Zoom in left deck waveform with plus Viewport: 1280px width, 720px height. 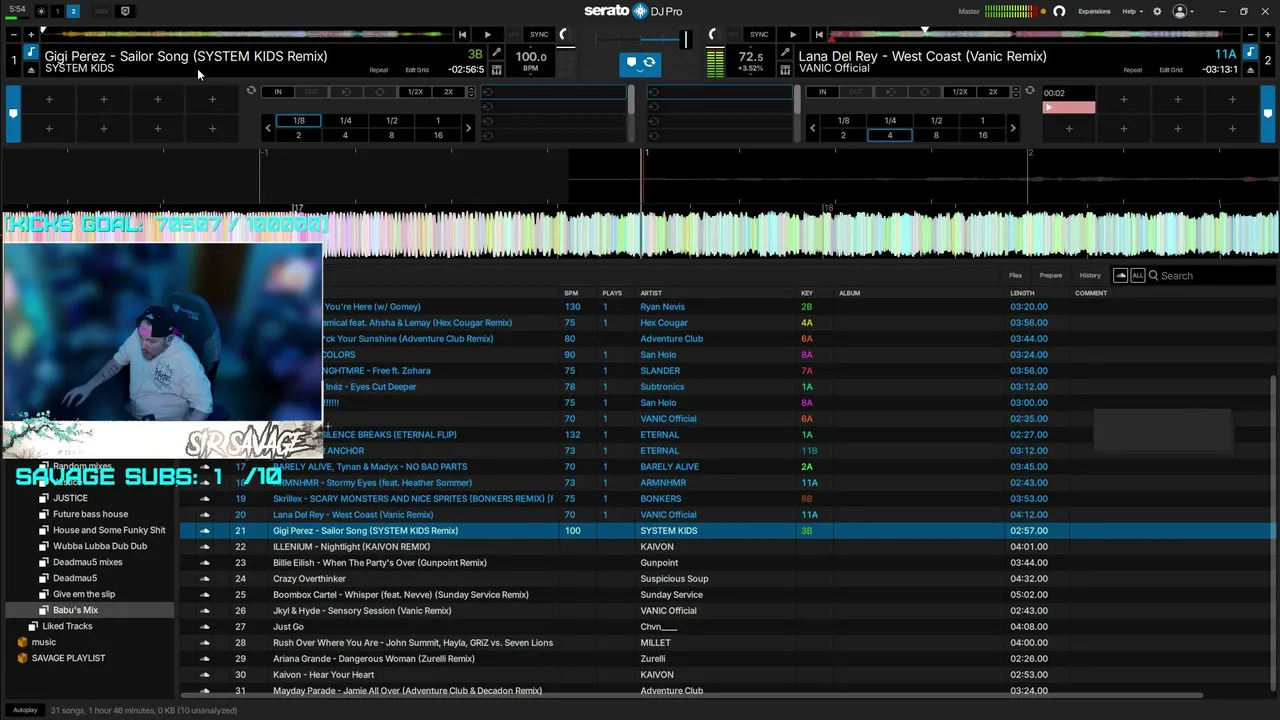[30, 35]
